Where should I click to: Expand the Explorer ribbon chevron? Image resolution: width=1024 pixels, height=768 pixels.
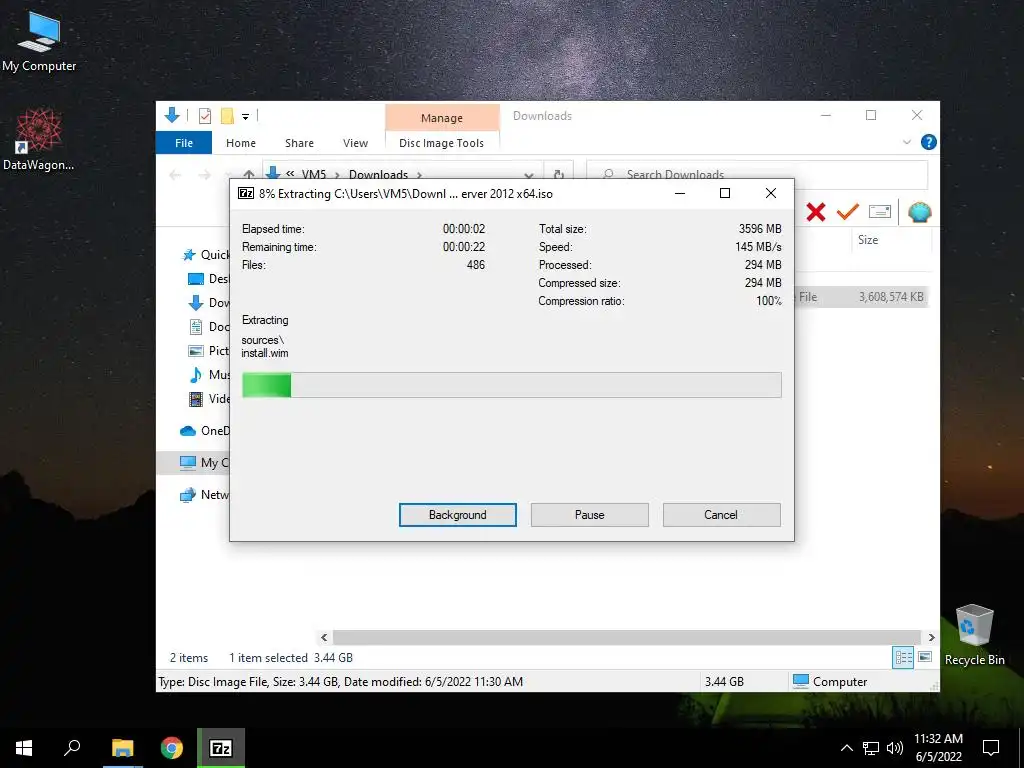tap(906, 142)
